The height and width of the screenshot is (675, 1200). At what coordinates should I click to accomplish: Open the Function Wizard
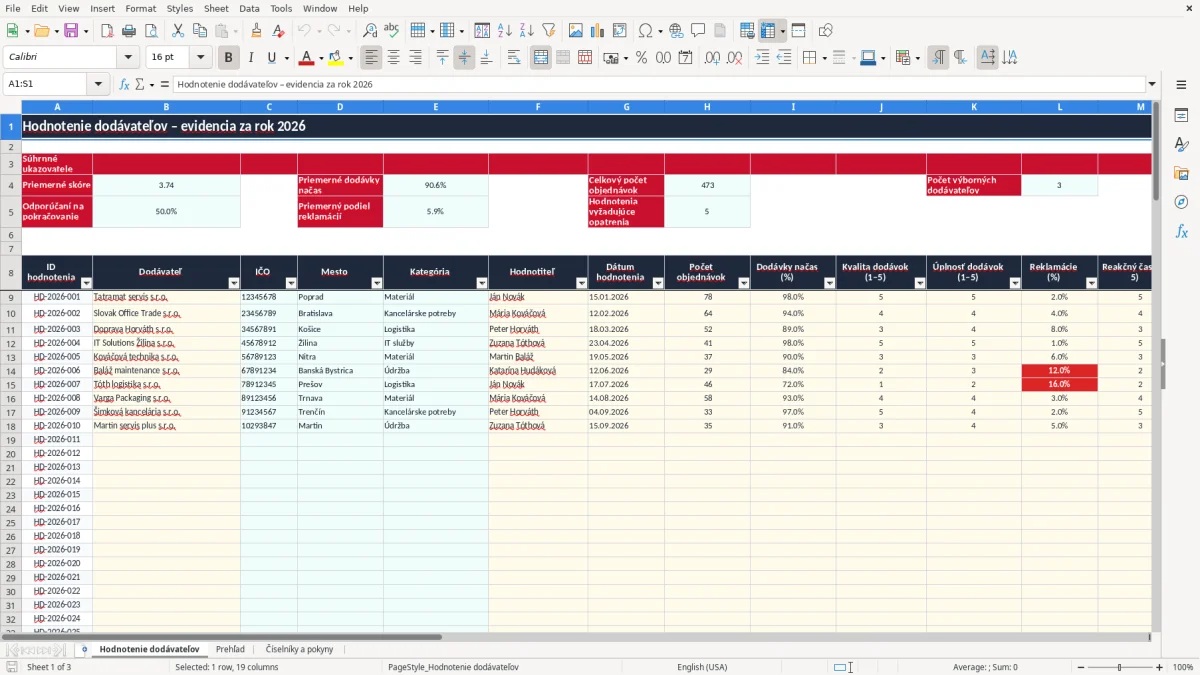click(124, 84)
